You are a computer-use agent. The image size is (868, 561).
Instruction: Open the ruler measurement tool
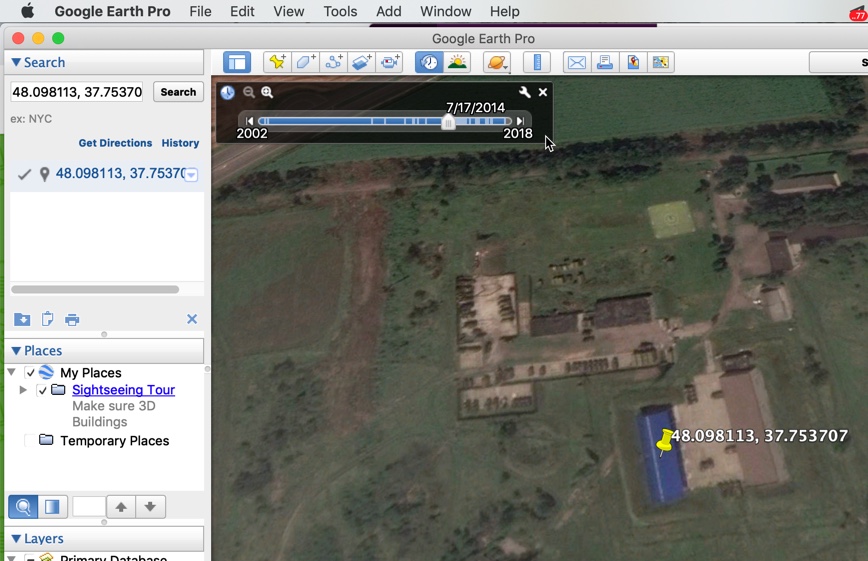coord(536,62)
